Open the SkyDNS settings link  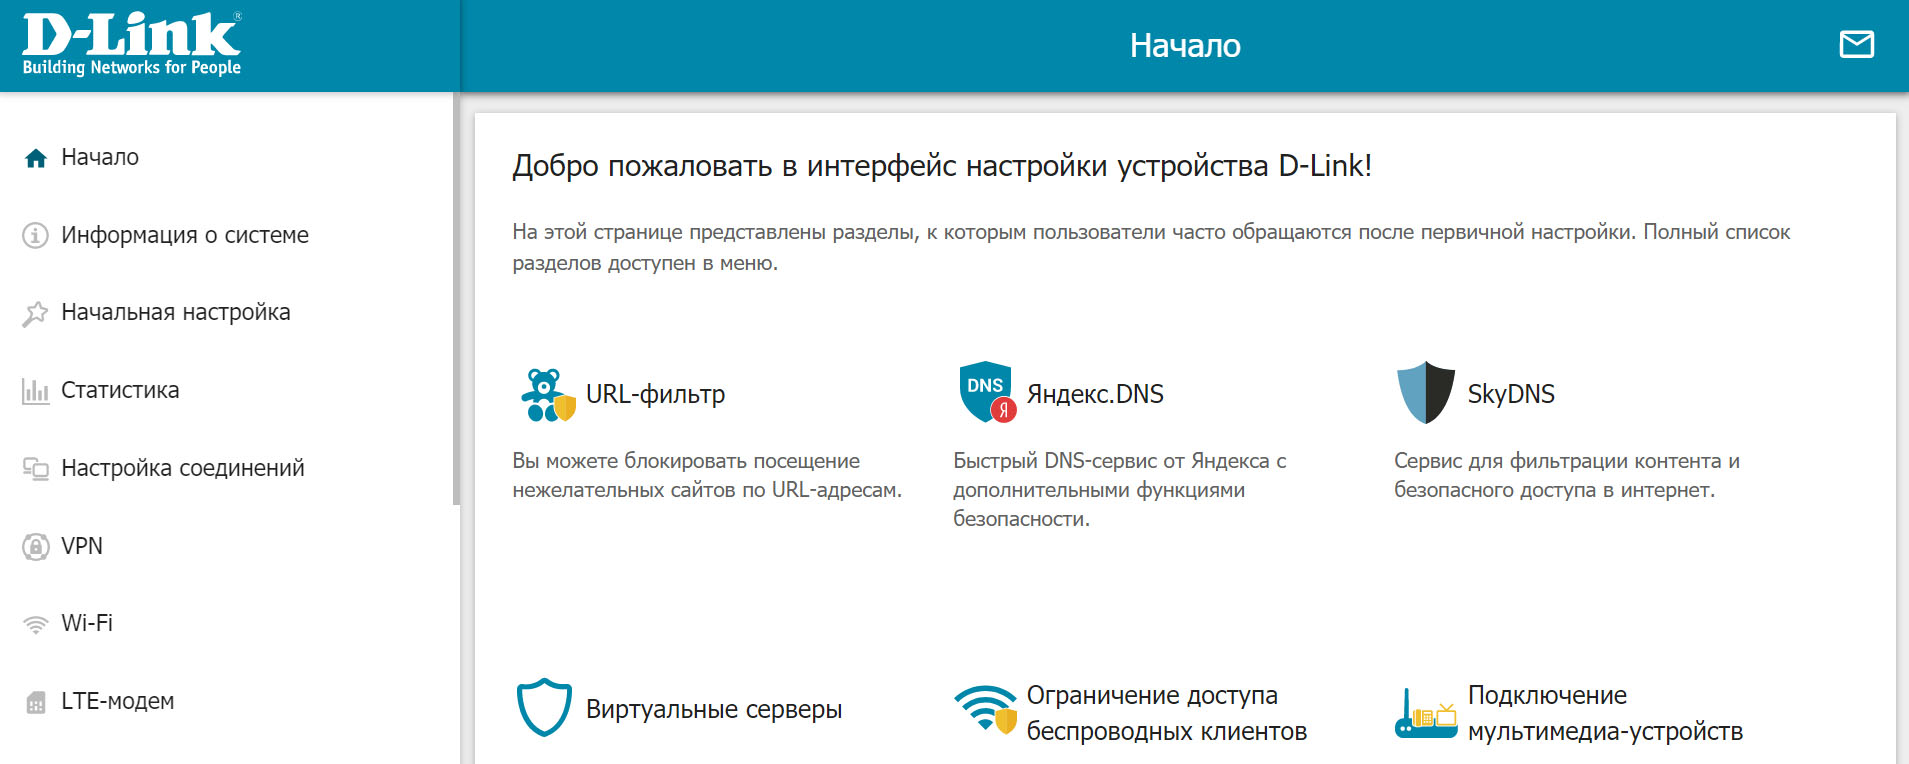coord(1511,395)
